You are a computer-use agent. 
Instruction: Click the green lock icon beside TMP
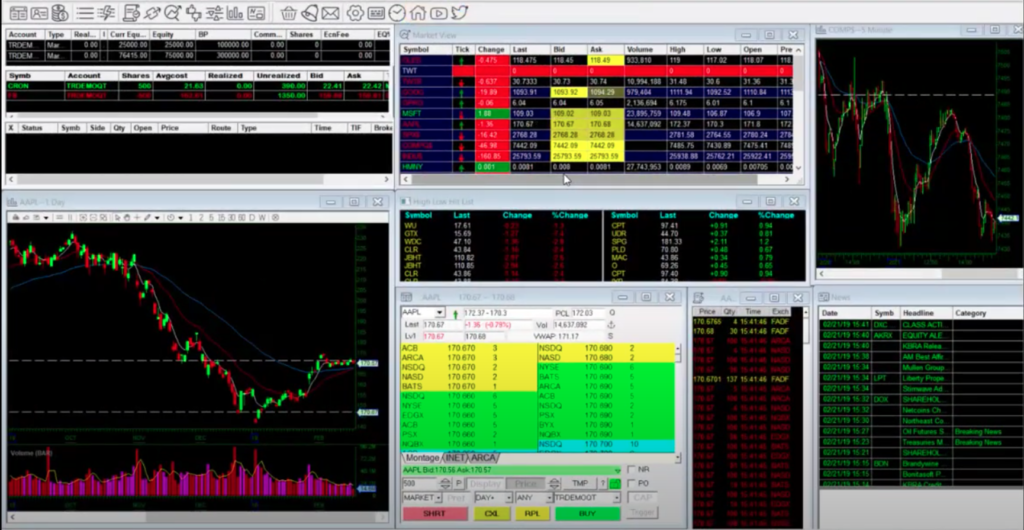615,484
